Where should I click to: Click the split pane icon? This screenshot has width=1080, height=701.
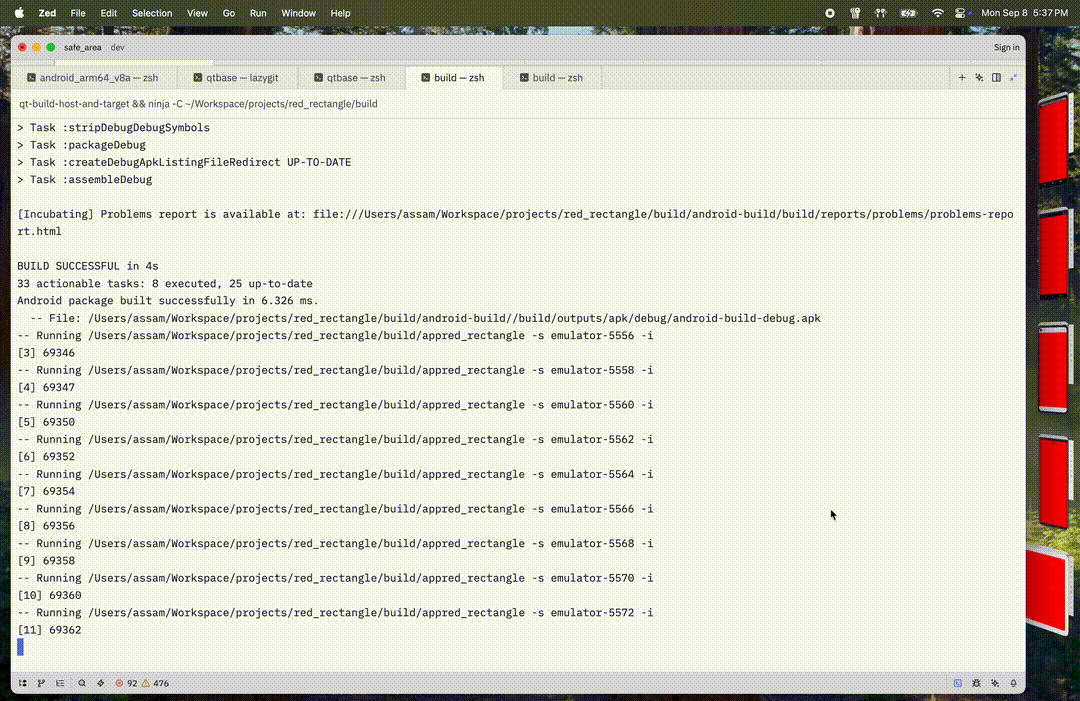(996, 78)
